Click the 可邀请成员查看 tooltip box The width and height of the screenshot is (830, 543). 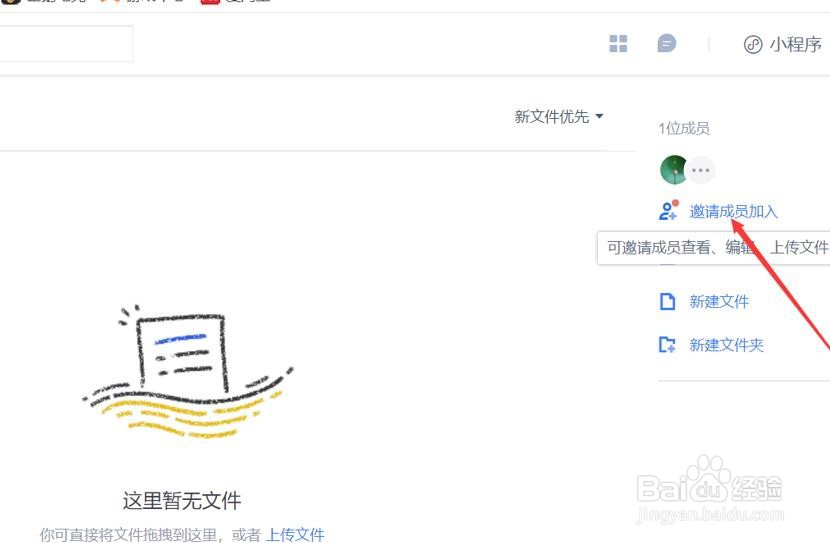pyautogui.click(x=714, y=247)
